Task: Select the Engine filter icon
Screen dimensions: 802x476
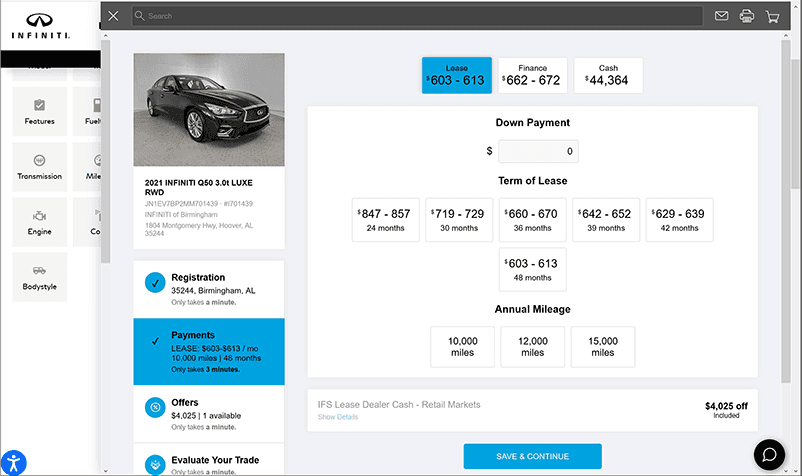Action: coord(39,216)
